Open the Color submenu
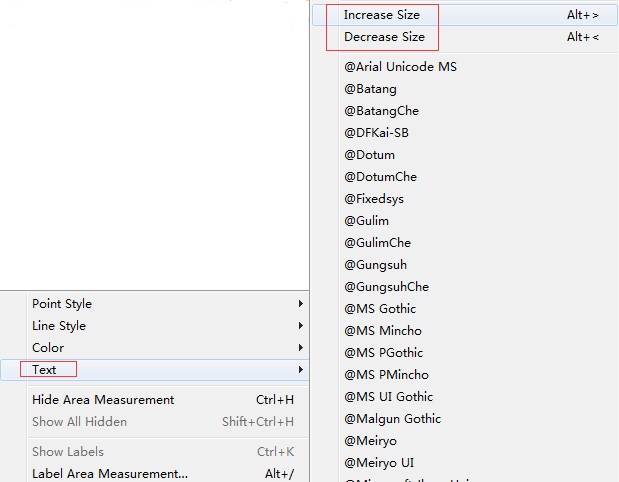 (x=48, y=348)
